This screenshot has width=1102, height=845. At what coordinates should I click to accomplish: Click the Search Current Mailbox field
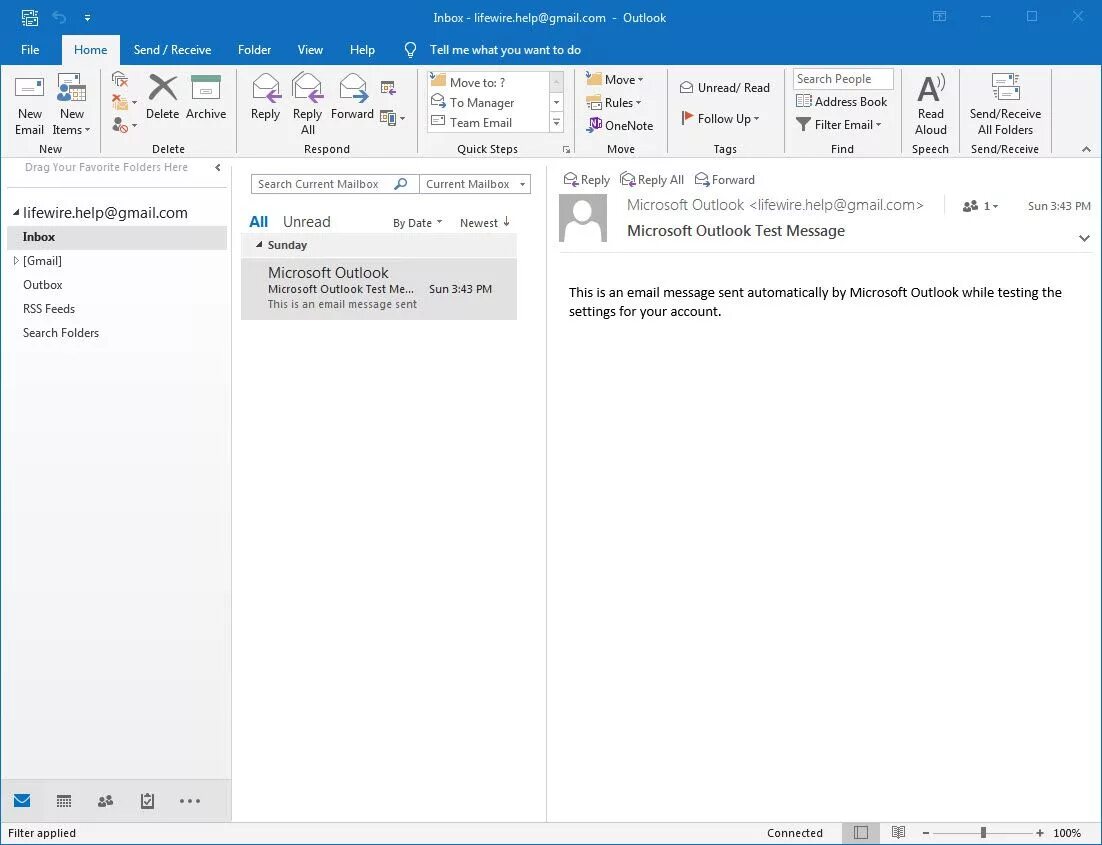335,183
